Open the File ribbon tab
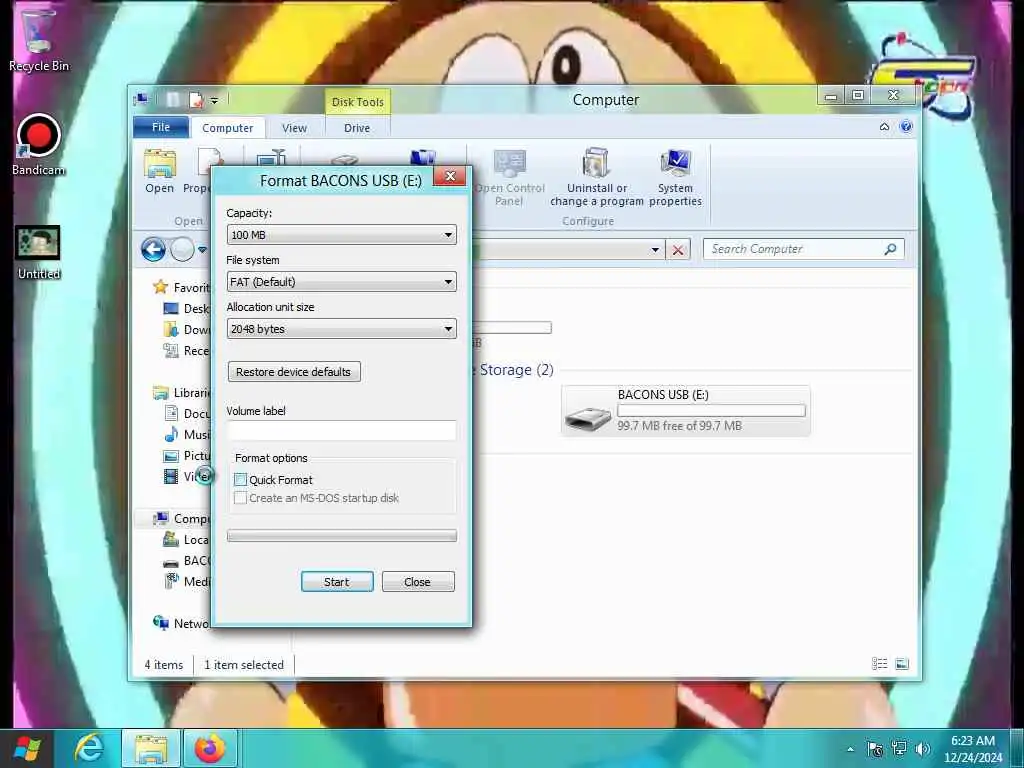1024x768 pixels. (x=161, y=127)
